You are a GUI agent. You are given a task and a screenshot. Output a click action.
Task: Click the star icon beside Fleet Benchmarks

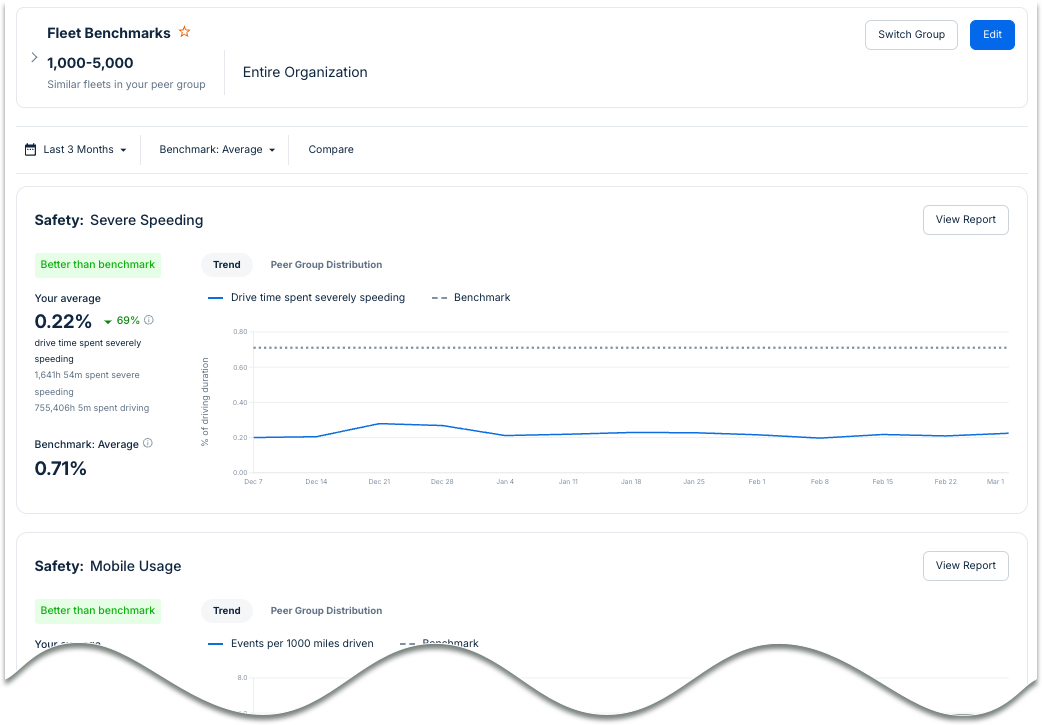coord(184,32)
